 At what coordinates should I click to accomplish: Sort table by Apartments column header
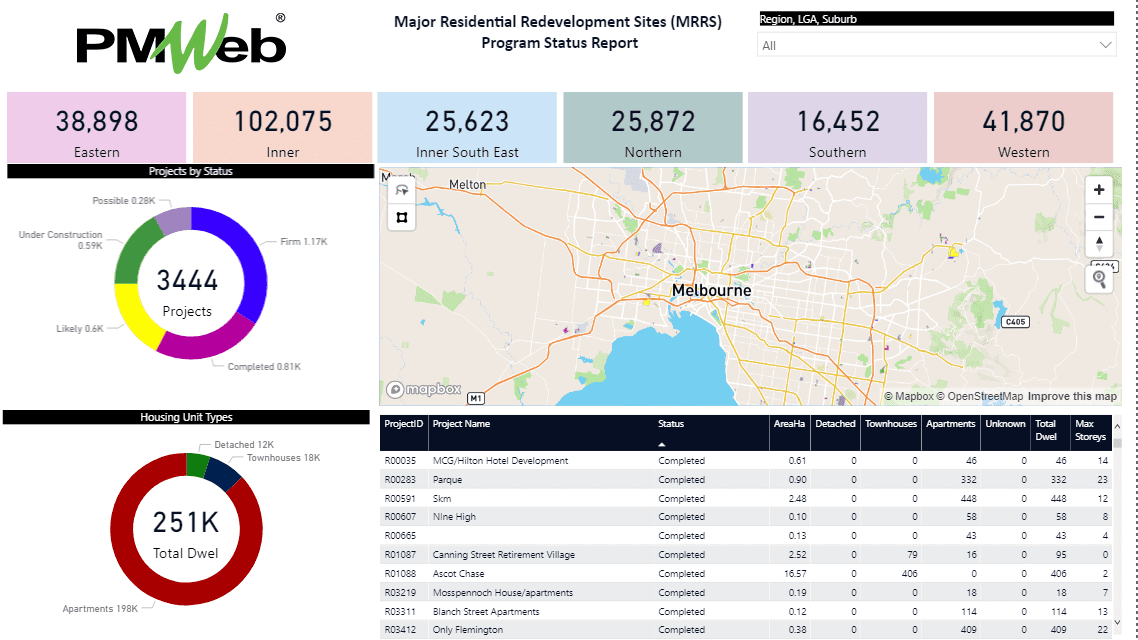pos(950,424)
